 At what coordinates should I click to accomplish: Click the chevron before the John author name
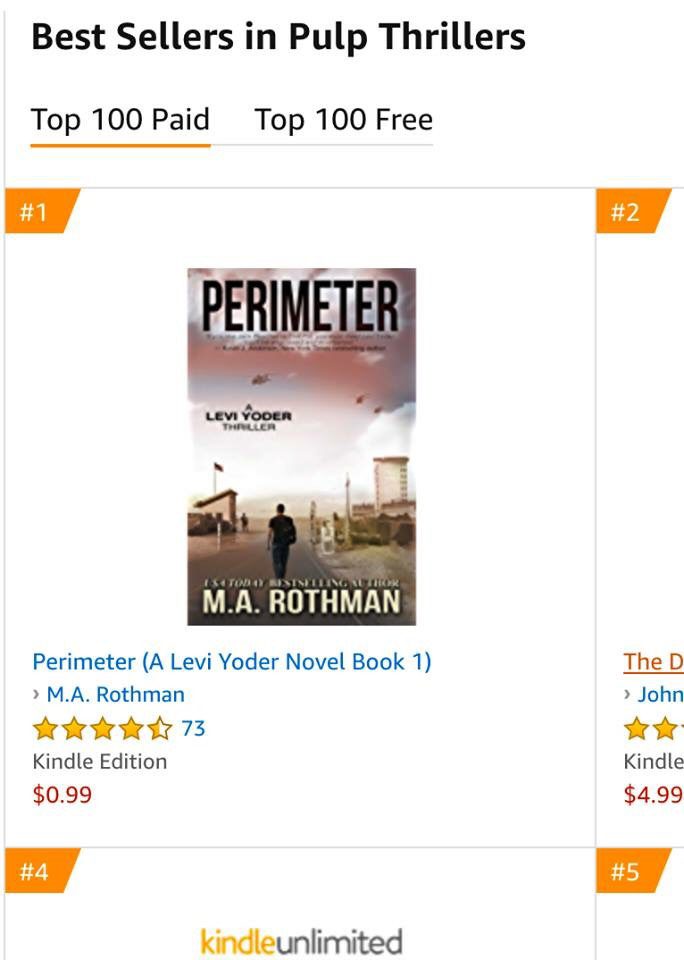pyautogui.click(x=628, y=695)
